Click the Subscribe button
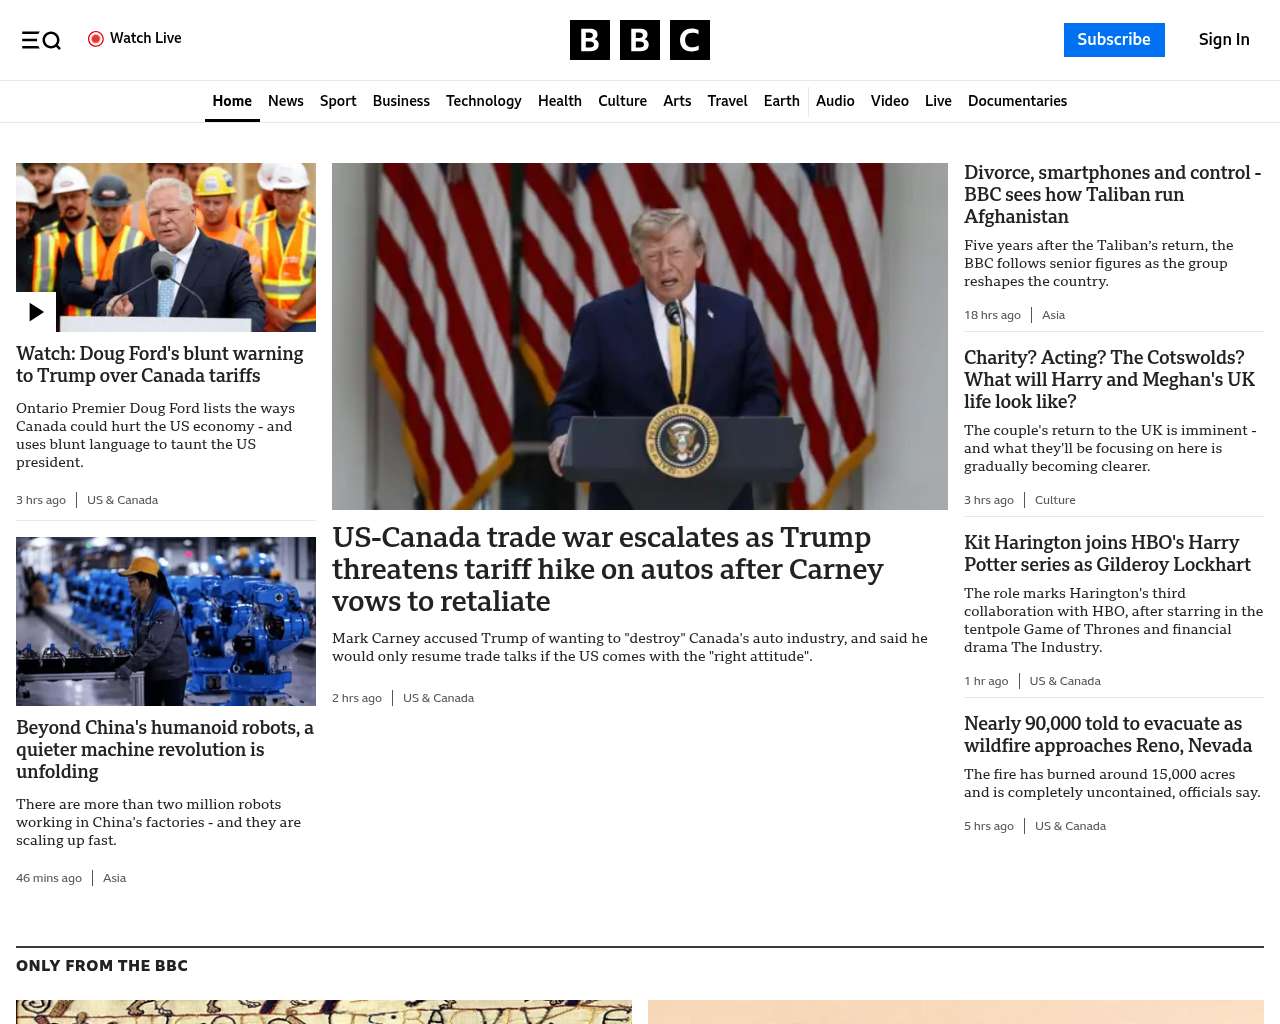The height and width of the screenshot is (1024, 1280). click(x=1114, y=40)
